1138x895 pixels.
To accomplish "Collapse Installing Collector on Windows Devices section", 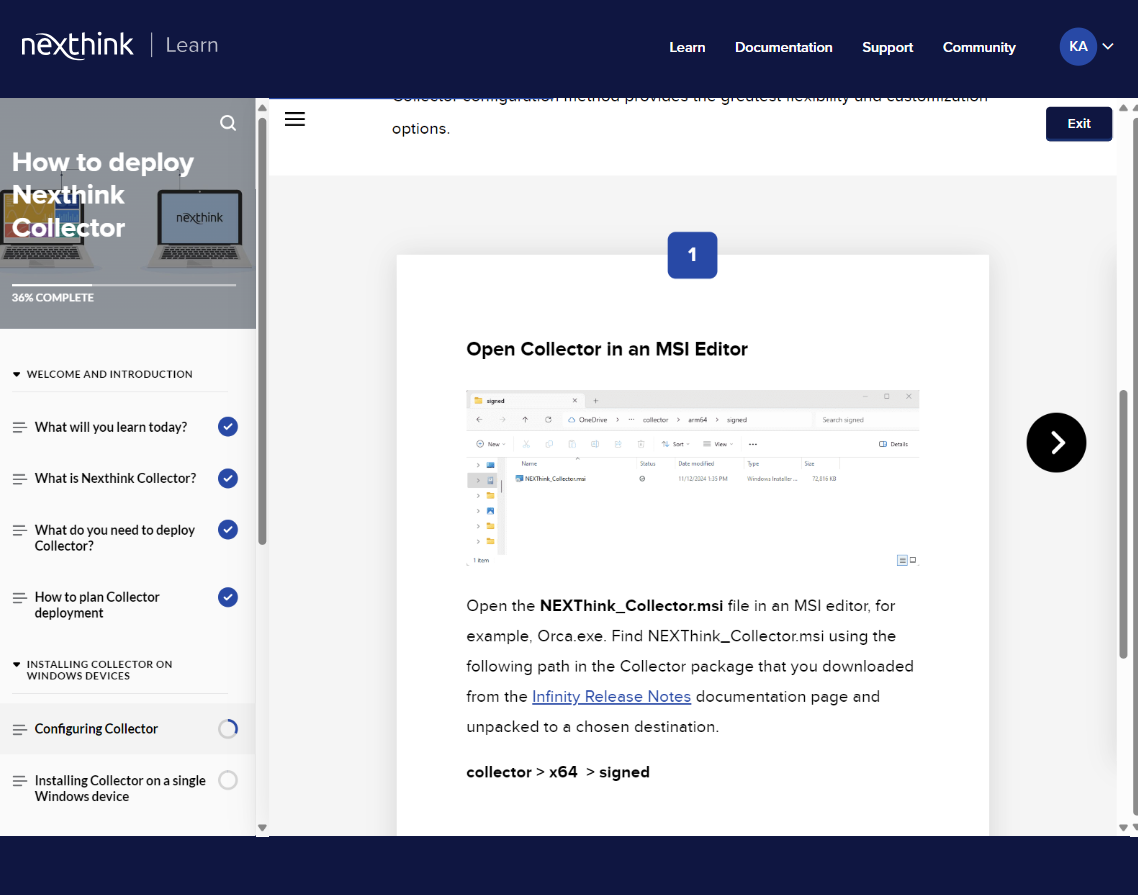I will [17, 664].
